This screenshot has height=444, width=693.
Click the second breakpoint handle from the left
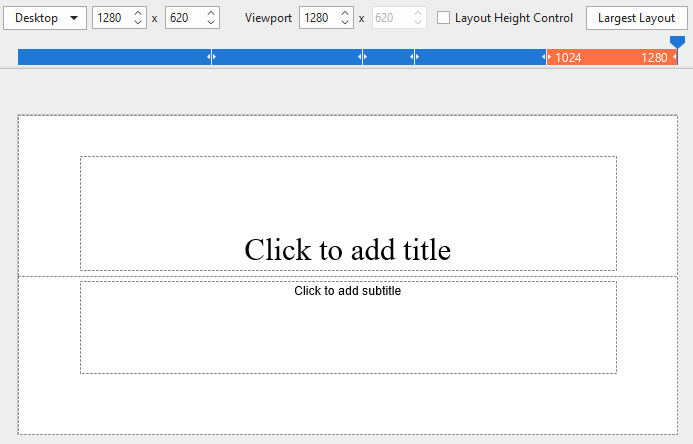(x=363, y=58)
